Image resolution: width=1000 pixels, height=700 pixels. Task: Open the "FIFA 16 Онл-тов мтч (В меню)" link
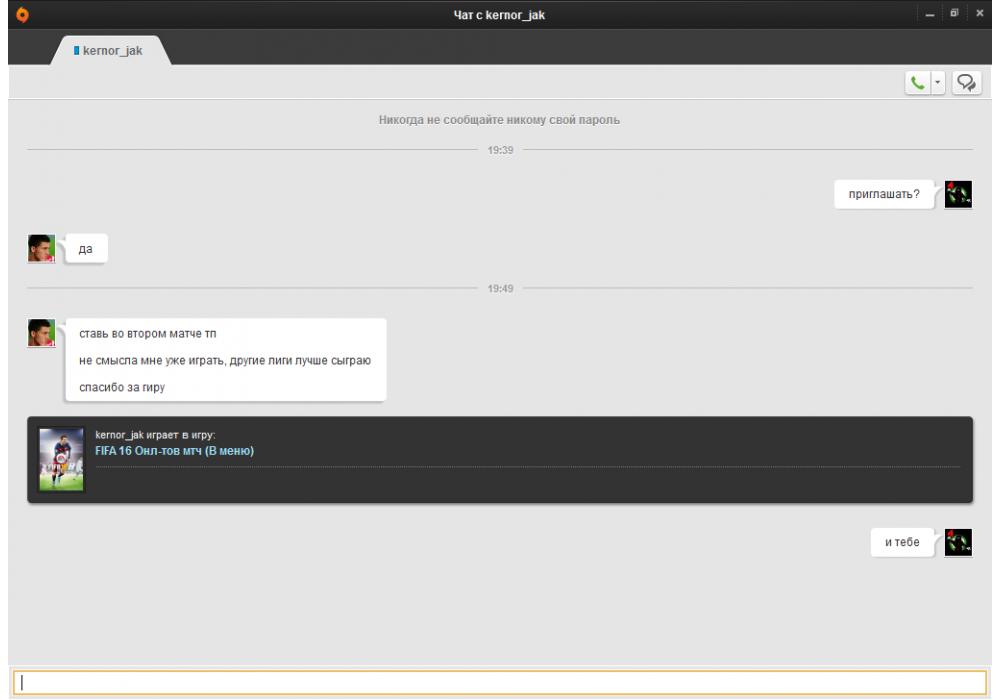click(x=174, y=451)
